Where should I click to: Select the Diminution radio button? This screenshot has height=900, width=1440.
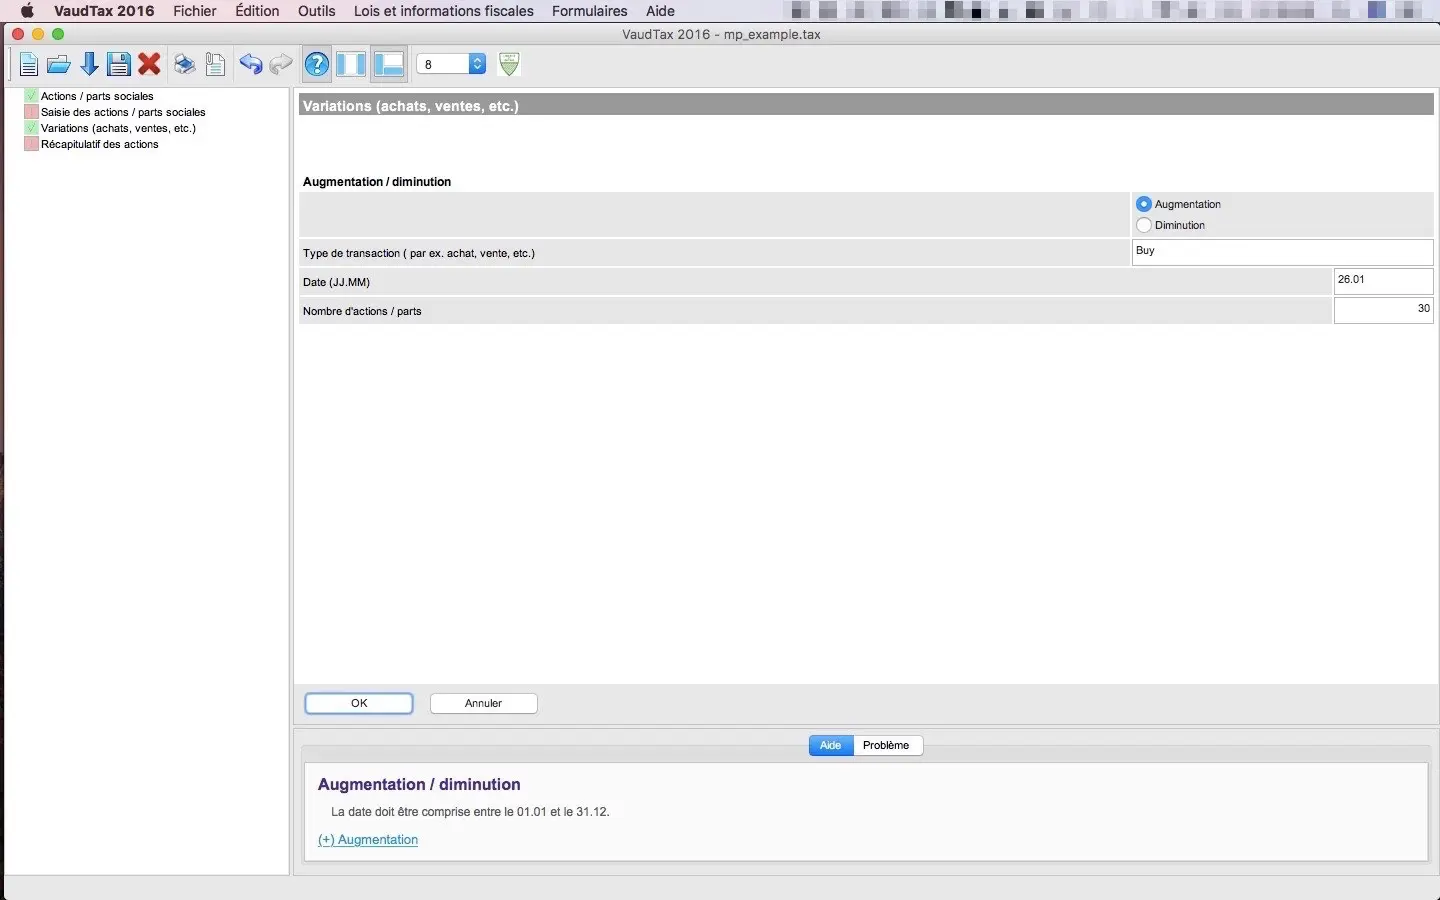(1144, 225)
